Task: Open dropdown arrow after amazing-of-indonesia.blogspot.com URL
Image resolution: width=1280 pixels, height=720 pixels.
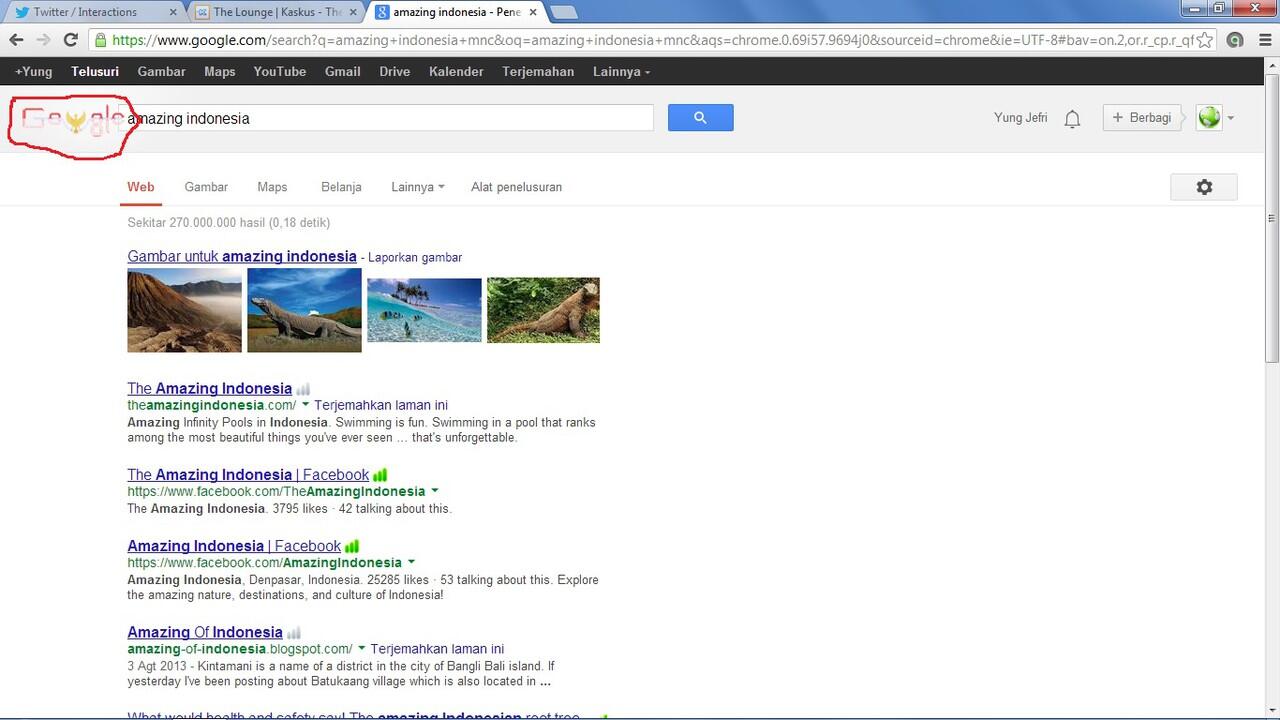Action: pyautogui.click(x=362, y=648)
